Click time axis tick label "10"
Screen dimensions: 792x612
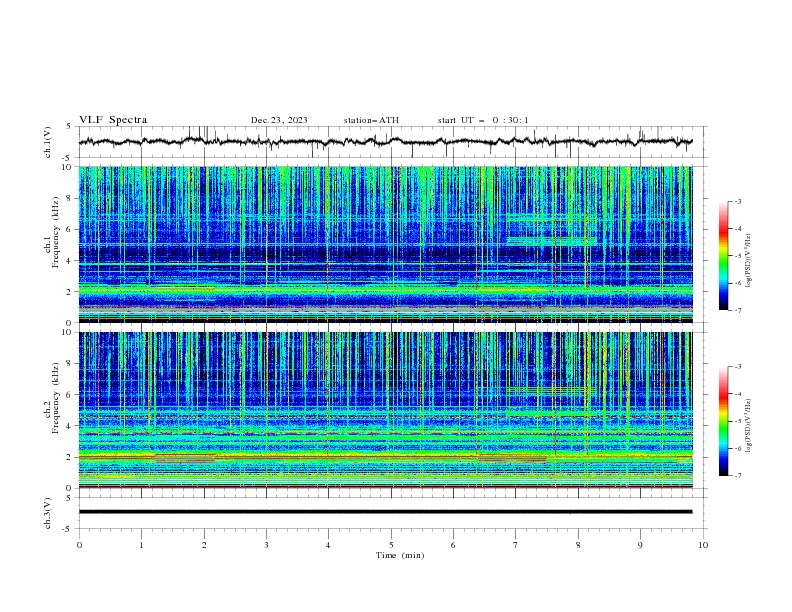(703, 545)
